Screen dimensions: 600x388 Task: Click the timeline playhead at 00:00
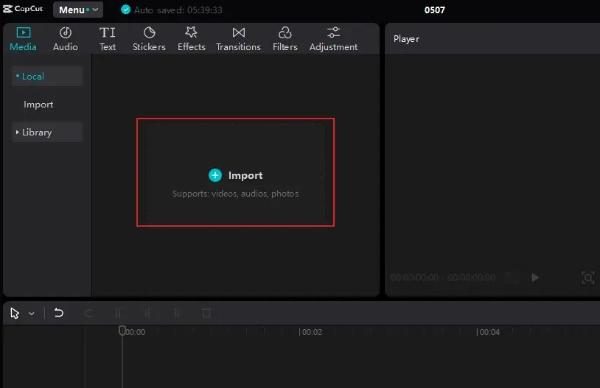(x=122, y=330)
